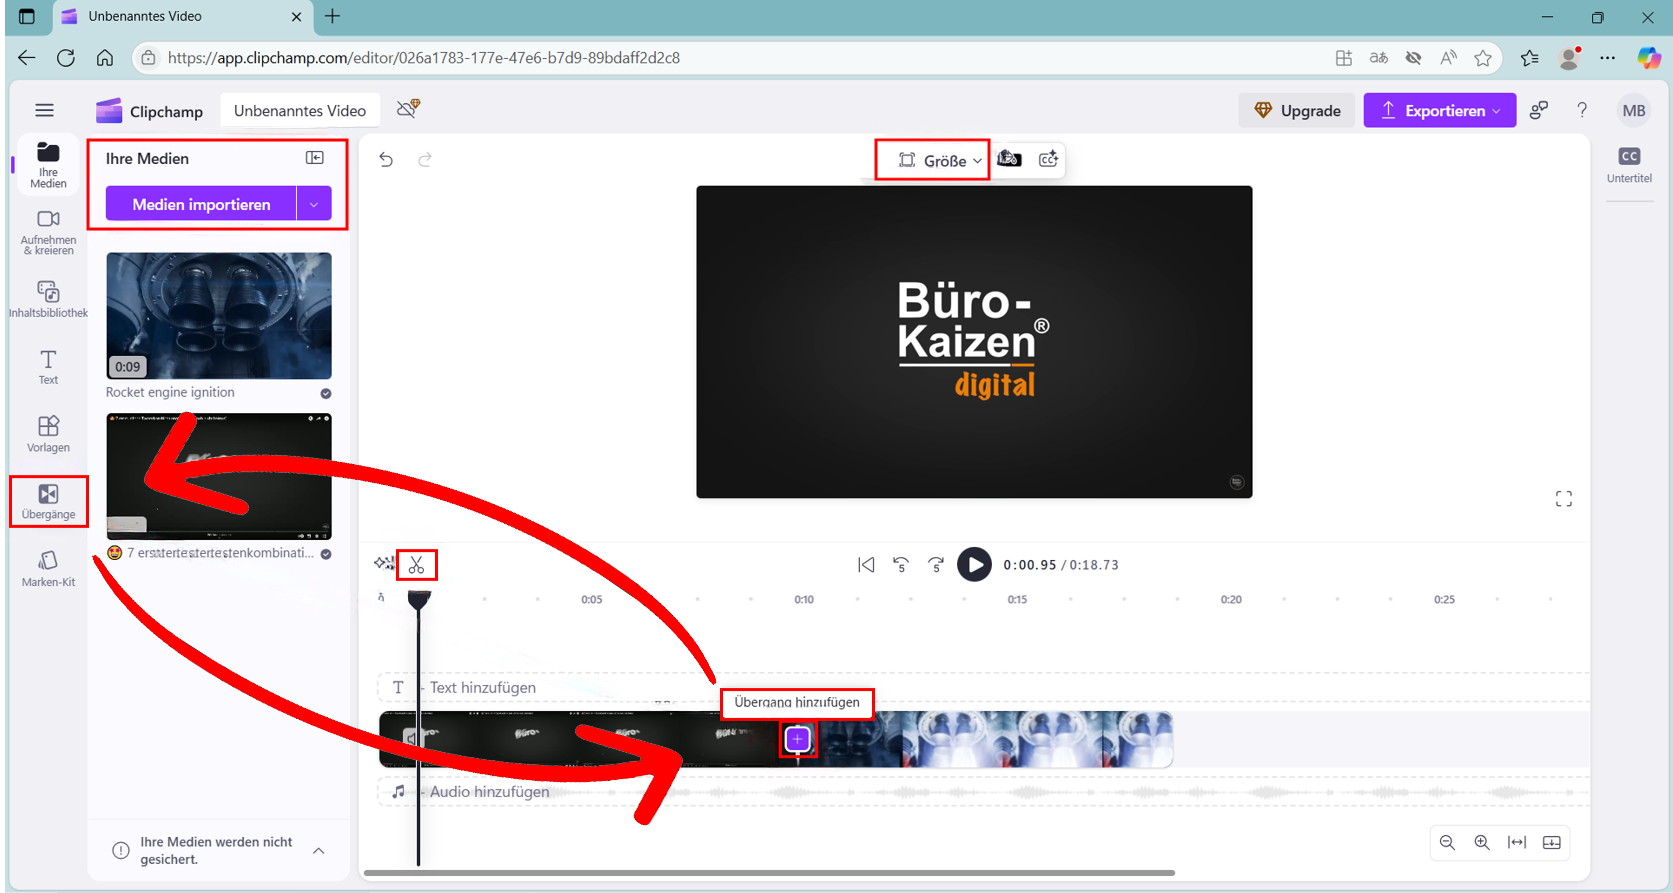Click the timeline layout icon beside zoom controls
This screenshot has width=1673, height=893.
(x=1552, y=843)
